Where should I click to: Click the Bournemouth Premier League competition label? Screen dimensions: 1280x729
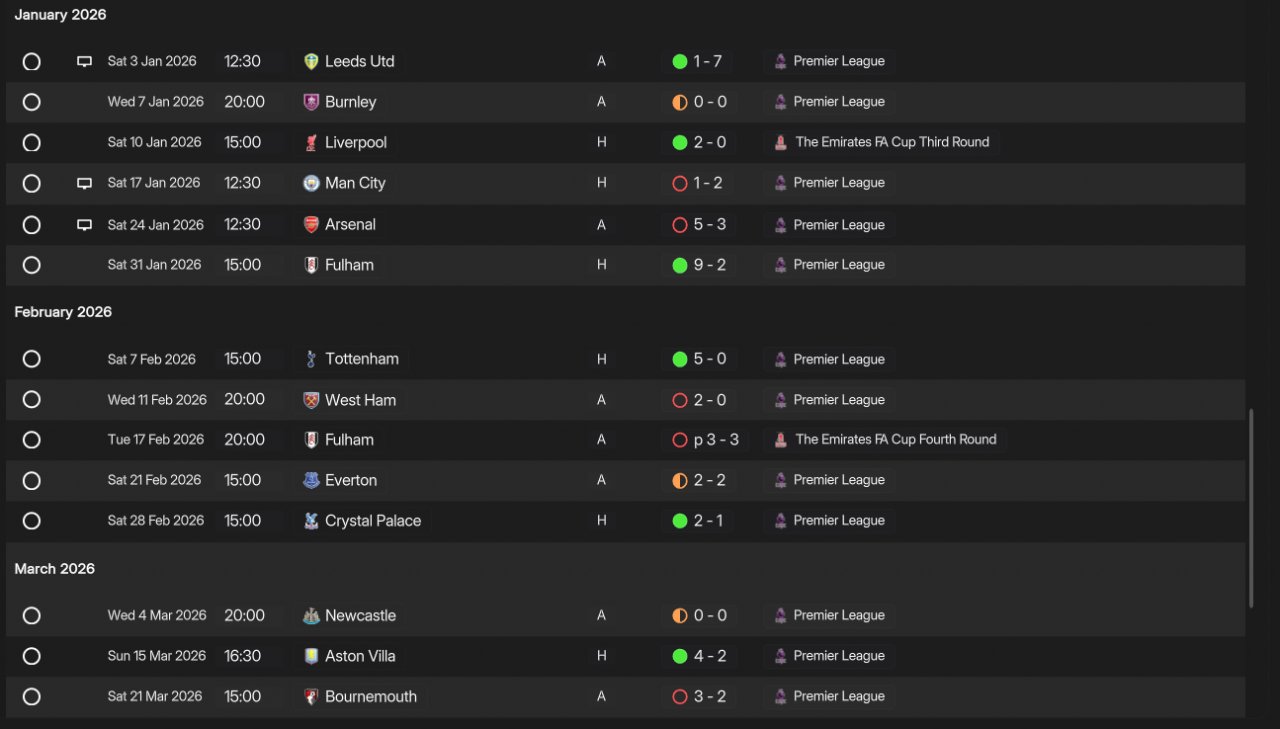click(x=838, y=696)
